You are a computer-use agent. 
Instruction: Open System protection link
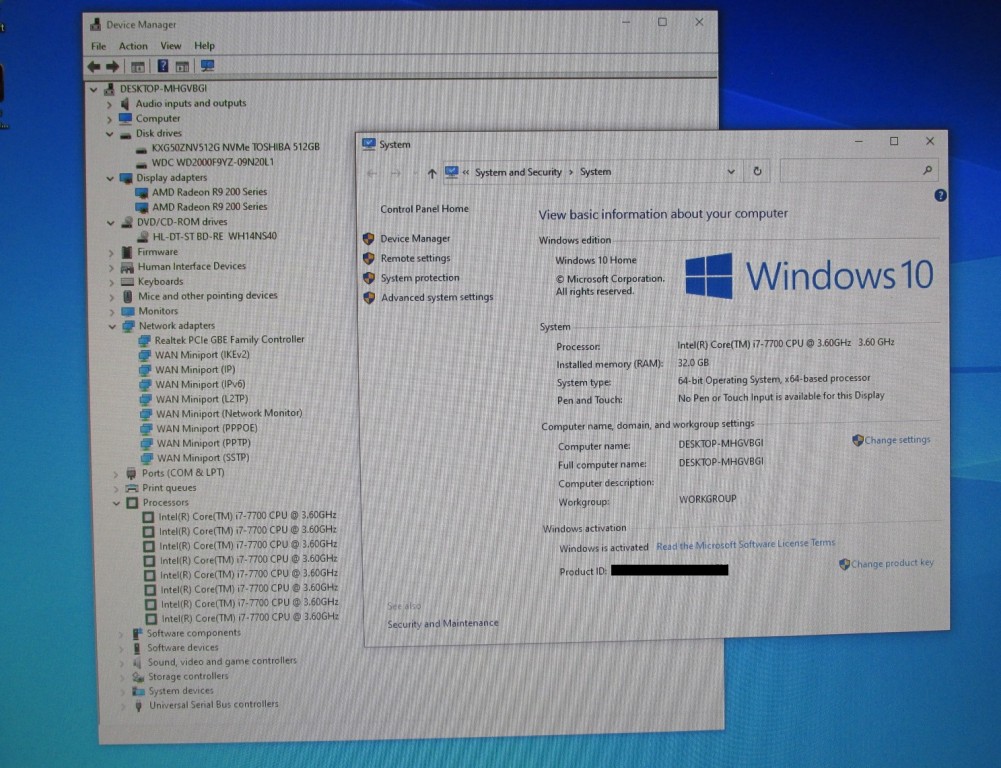coord(420,278)
